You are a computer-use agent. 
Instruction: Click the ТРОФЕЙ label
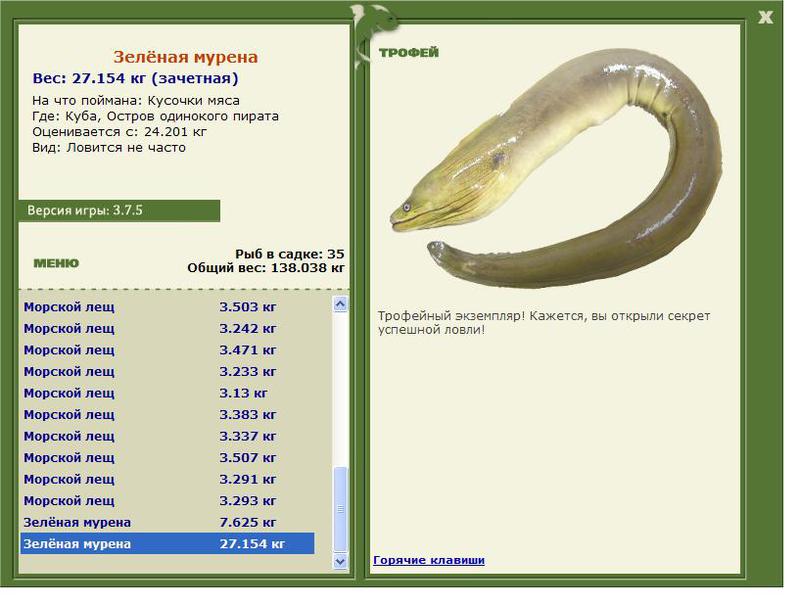[x=409, y=53]
